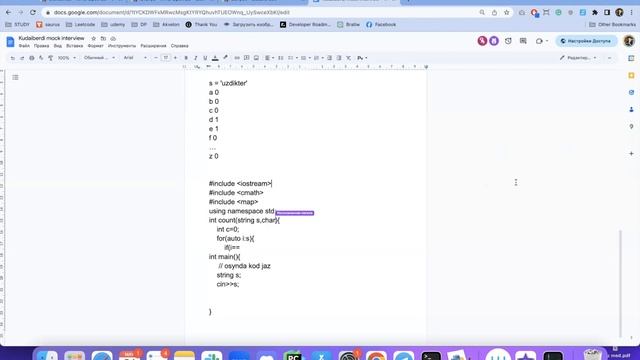This screenshot has width=640, height=360.
Task: Increase the font size with plus button
Action: click(x=176, y=58)
